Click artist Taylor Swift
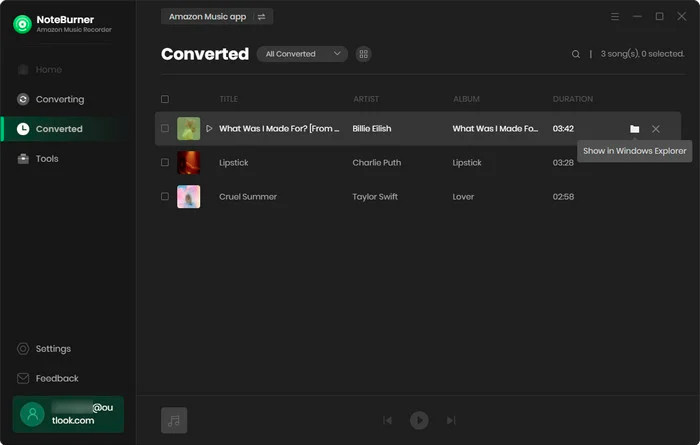This screenshot has height=445, width=700. (375, 196)
